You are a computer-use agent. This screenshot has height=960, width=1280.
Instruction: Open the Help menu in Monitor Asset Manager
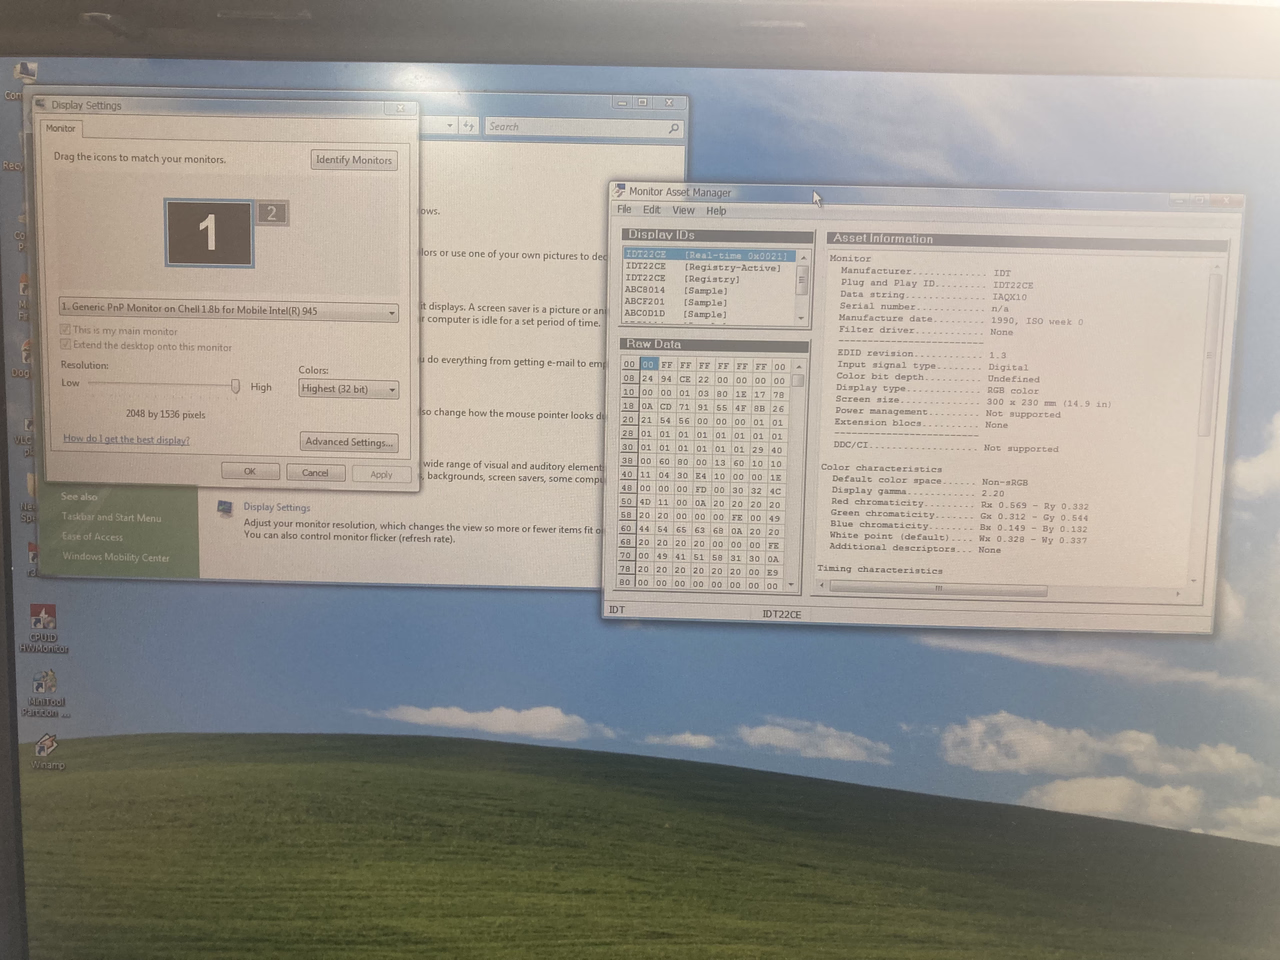716,211
